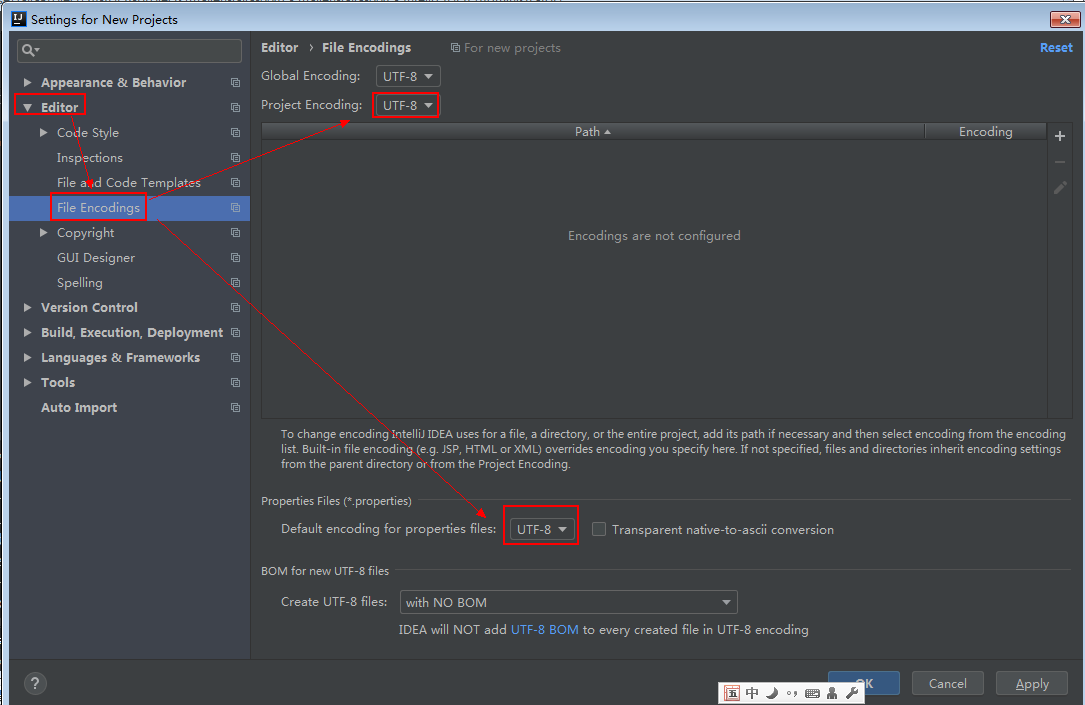Screen dimensions: 1085x705
Task: Select Inspections in the settings tree
Action: click(90, 158)
